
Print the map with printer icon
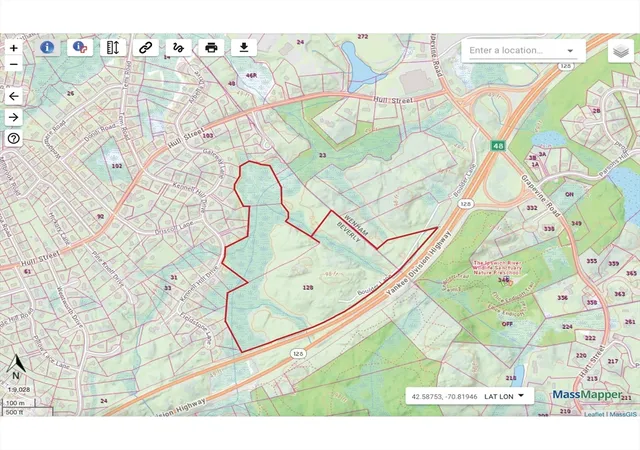(x=211, y=47)
